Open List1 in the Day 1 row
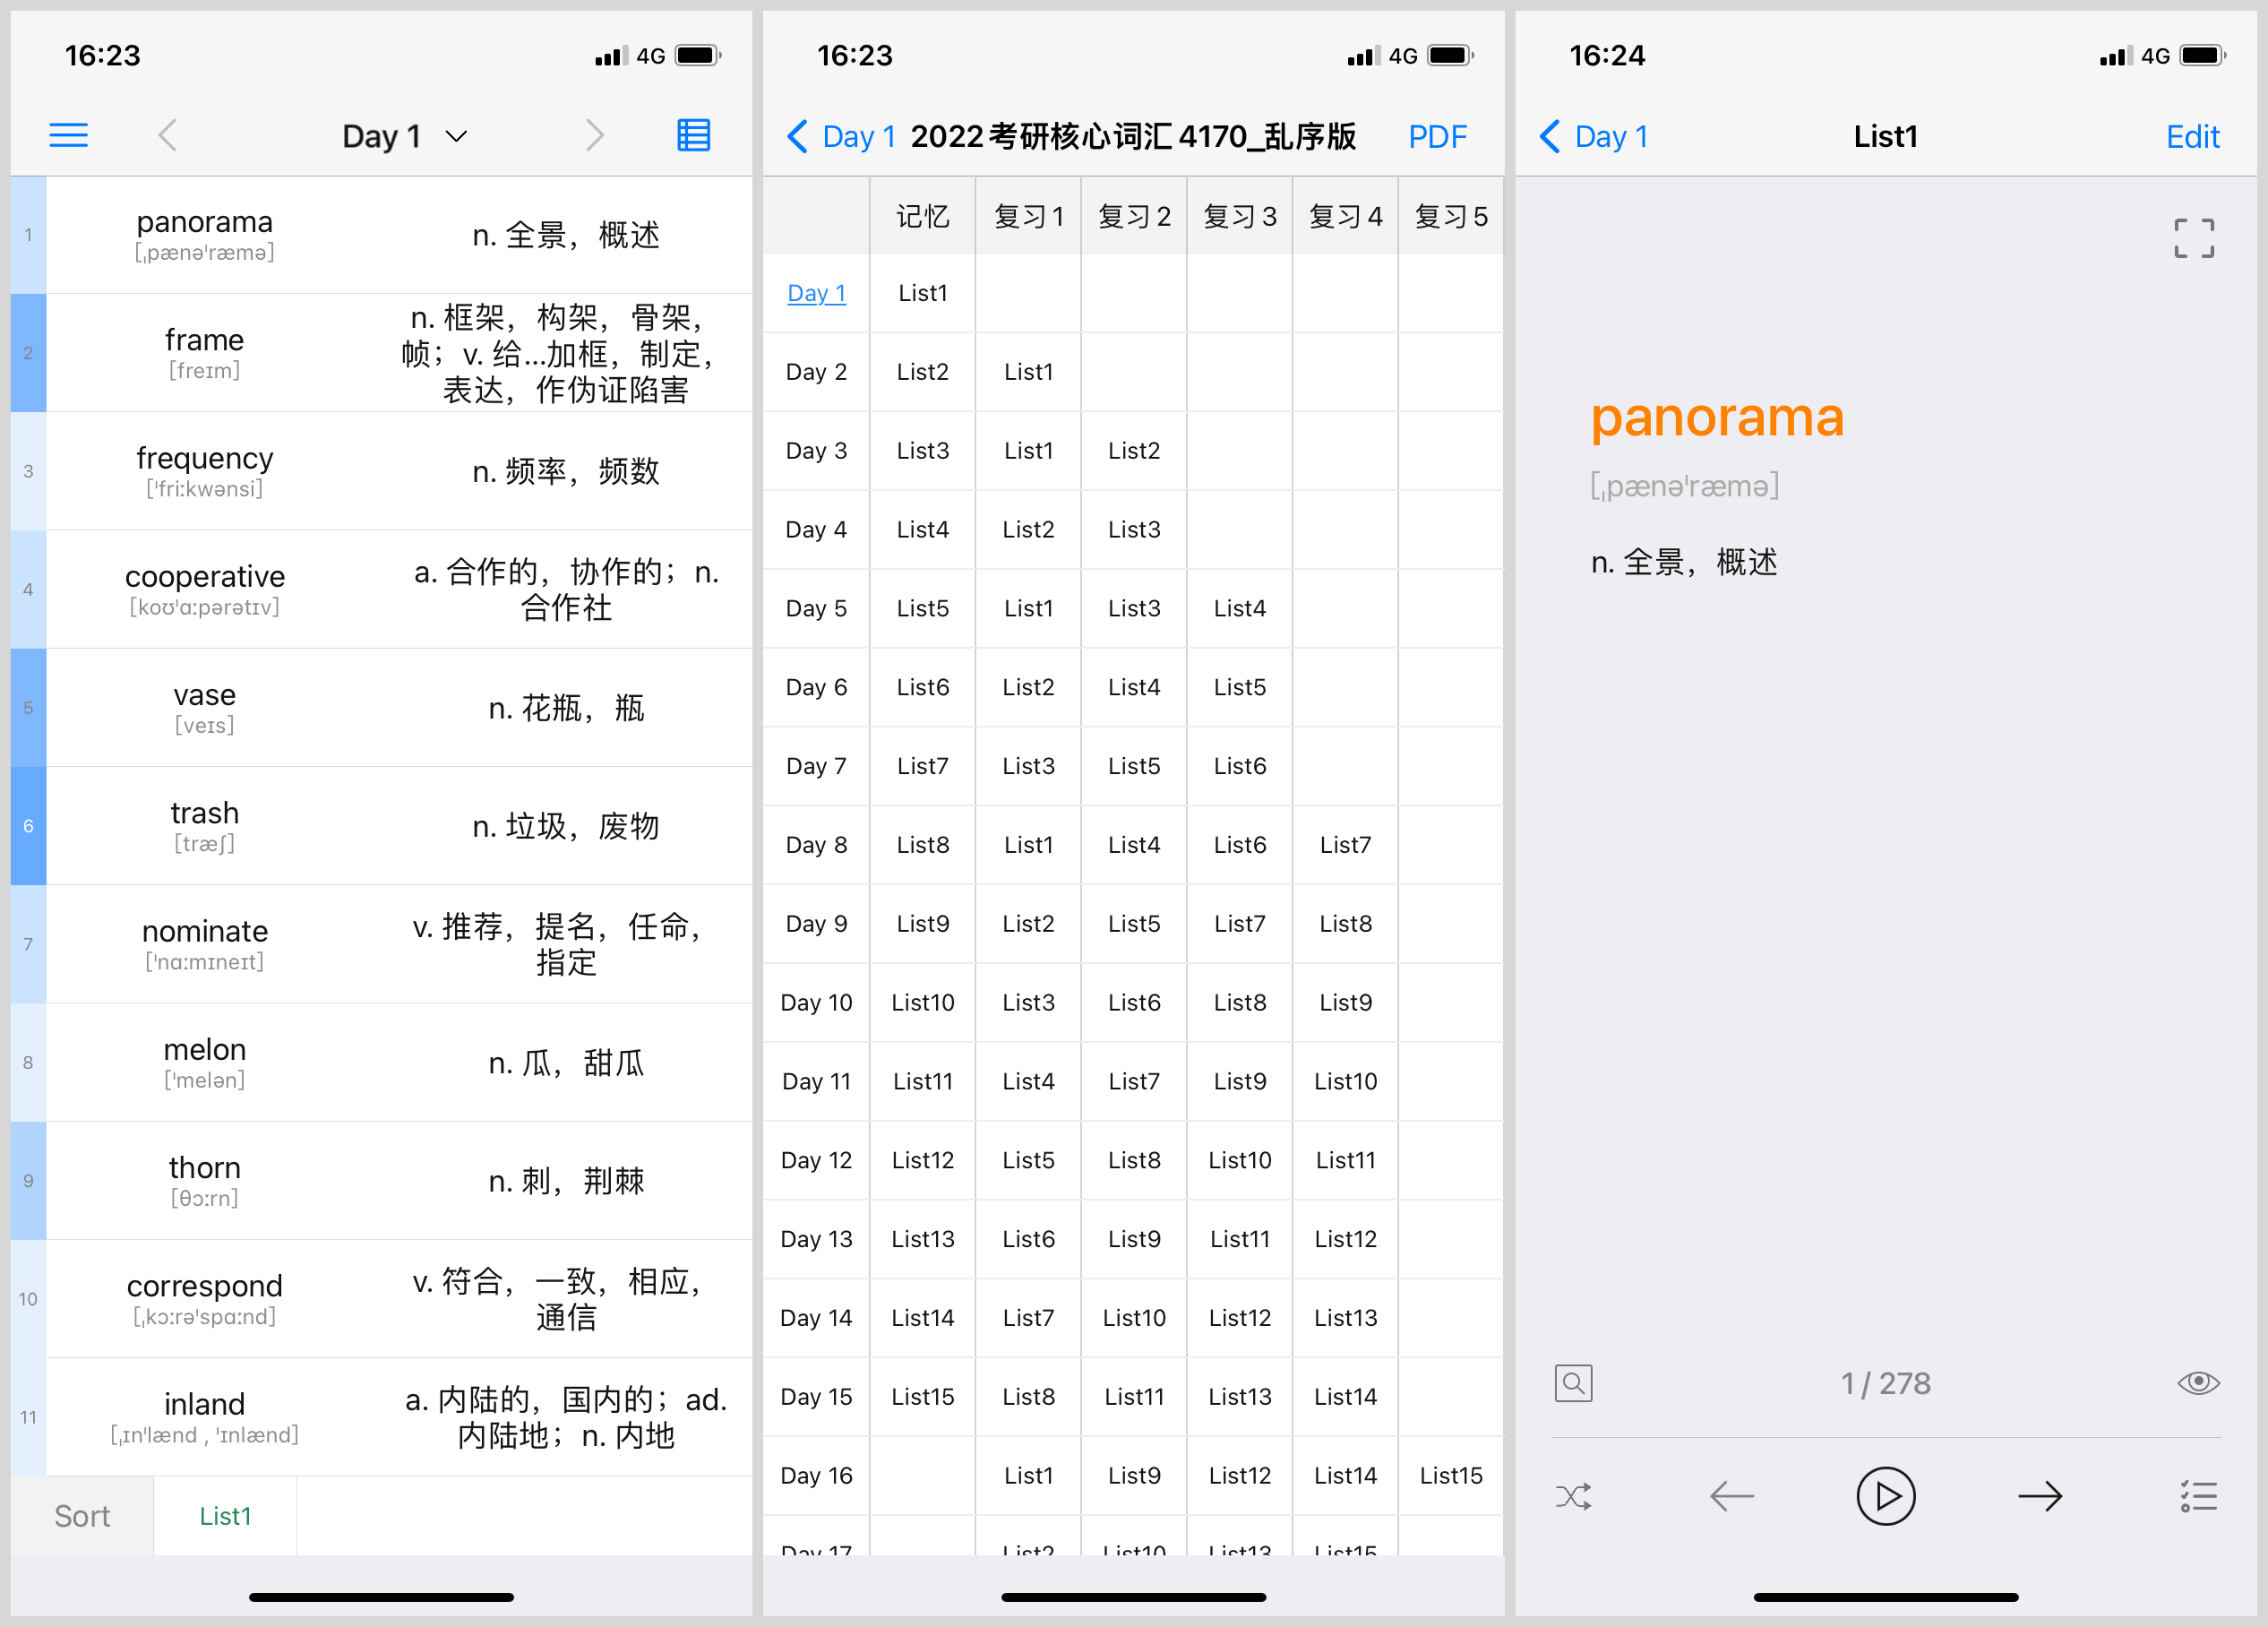This screenshot has width=2268, height=1627. [x=922, y=293]
